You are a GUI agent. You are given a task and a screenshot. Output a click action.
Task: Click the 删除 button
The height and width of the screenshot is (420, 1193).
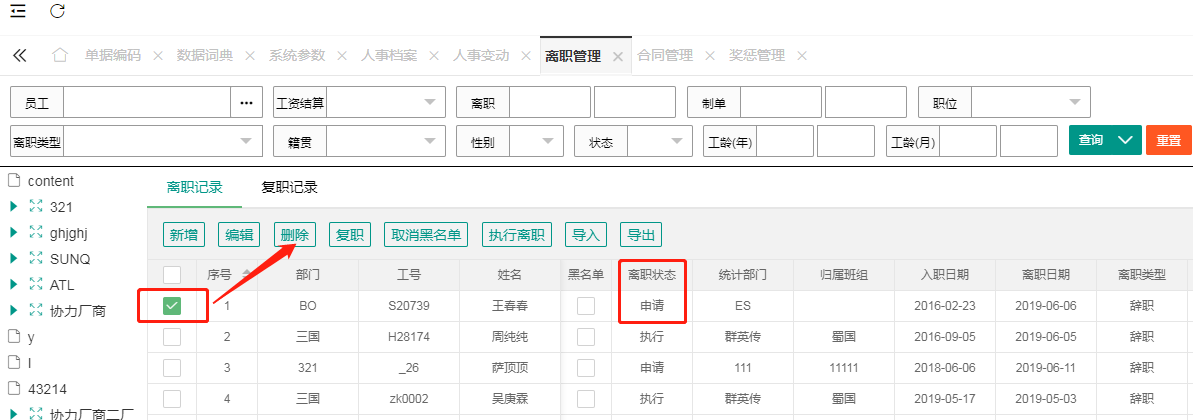tap(295, 235)
